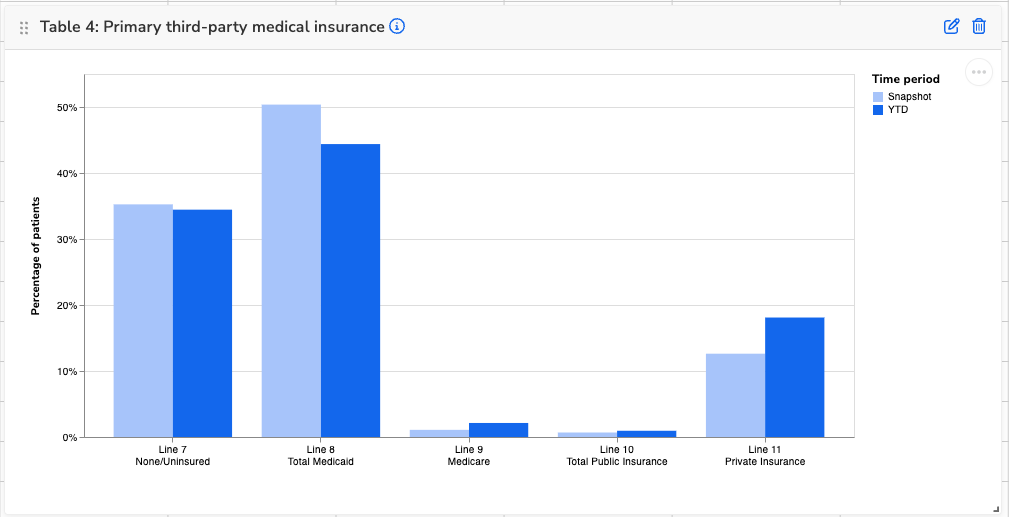Viewport: 1009px width, 517px height.
Task: Click the Time period legend title
Action: 905,79
